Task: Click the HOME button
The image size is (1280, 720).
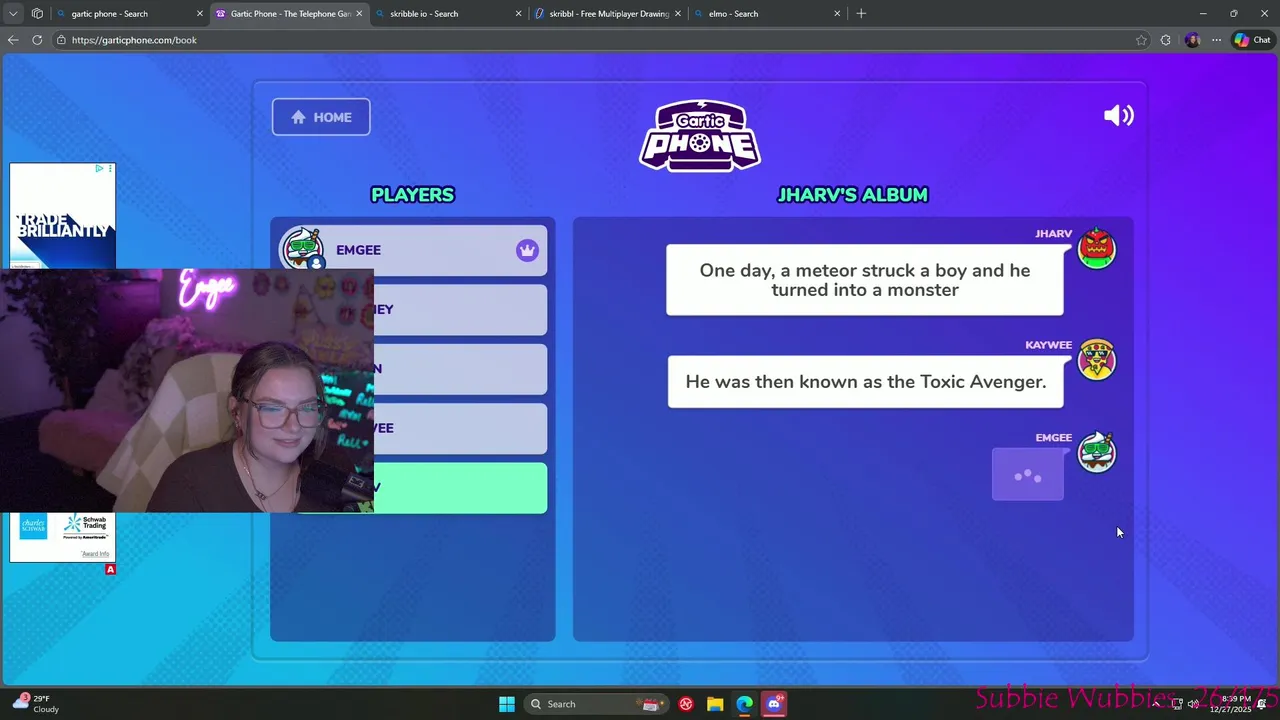Action: (321, 117)
